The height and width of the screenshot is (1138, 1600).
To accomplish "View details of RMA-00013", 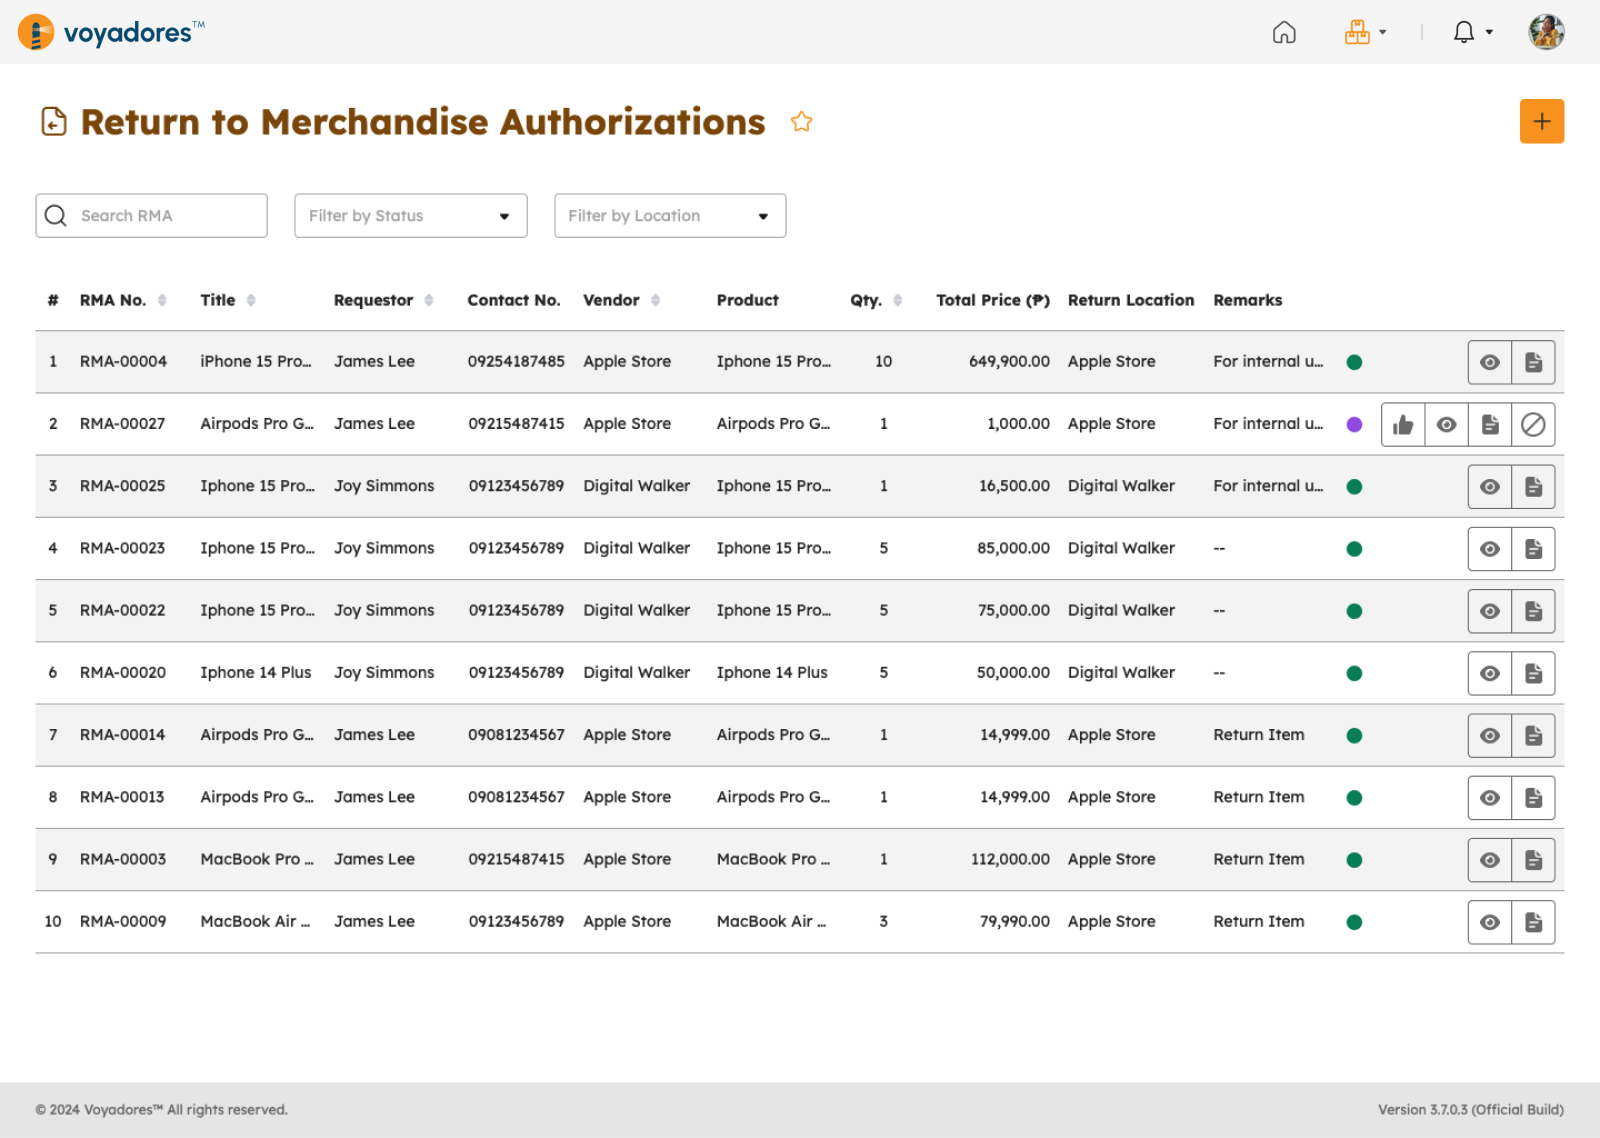I will click(x=1490, y=798).
